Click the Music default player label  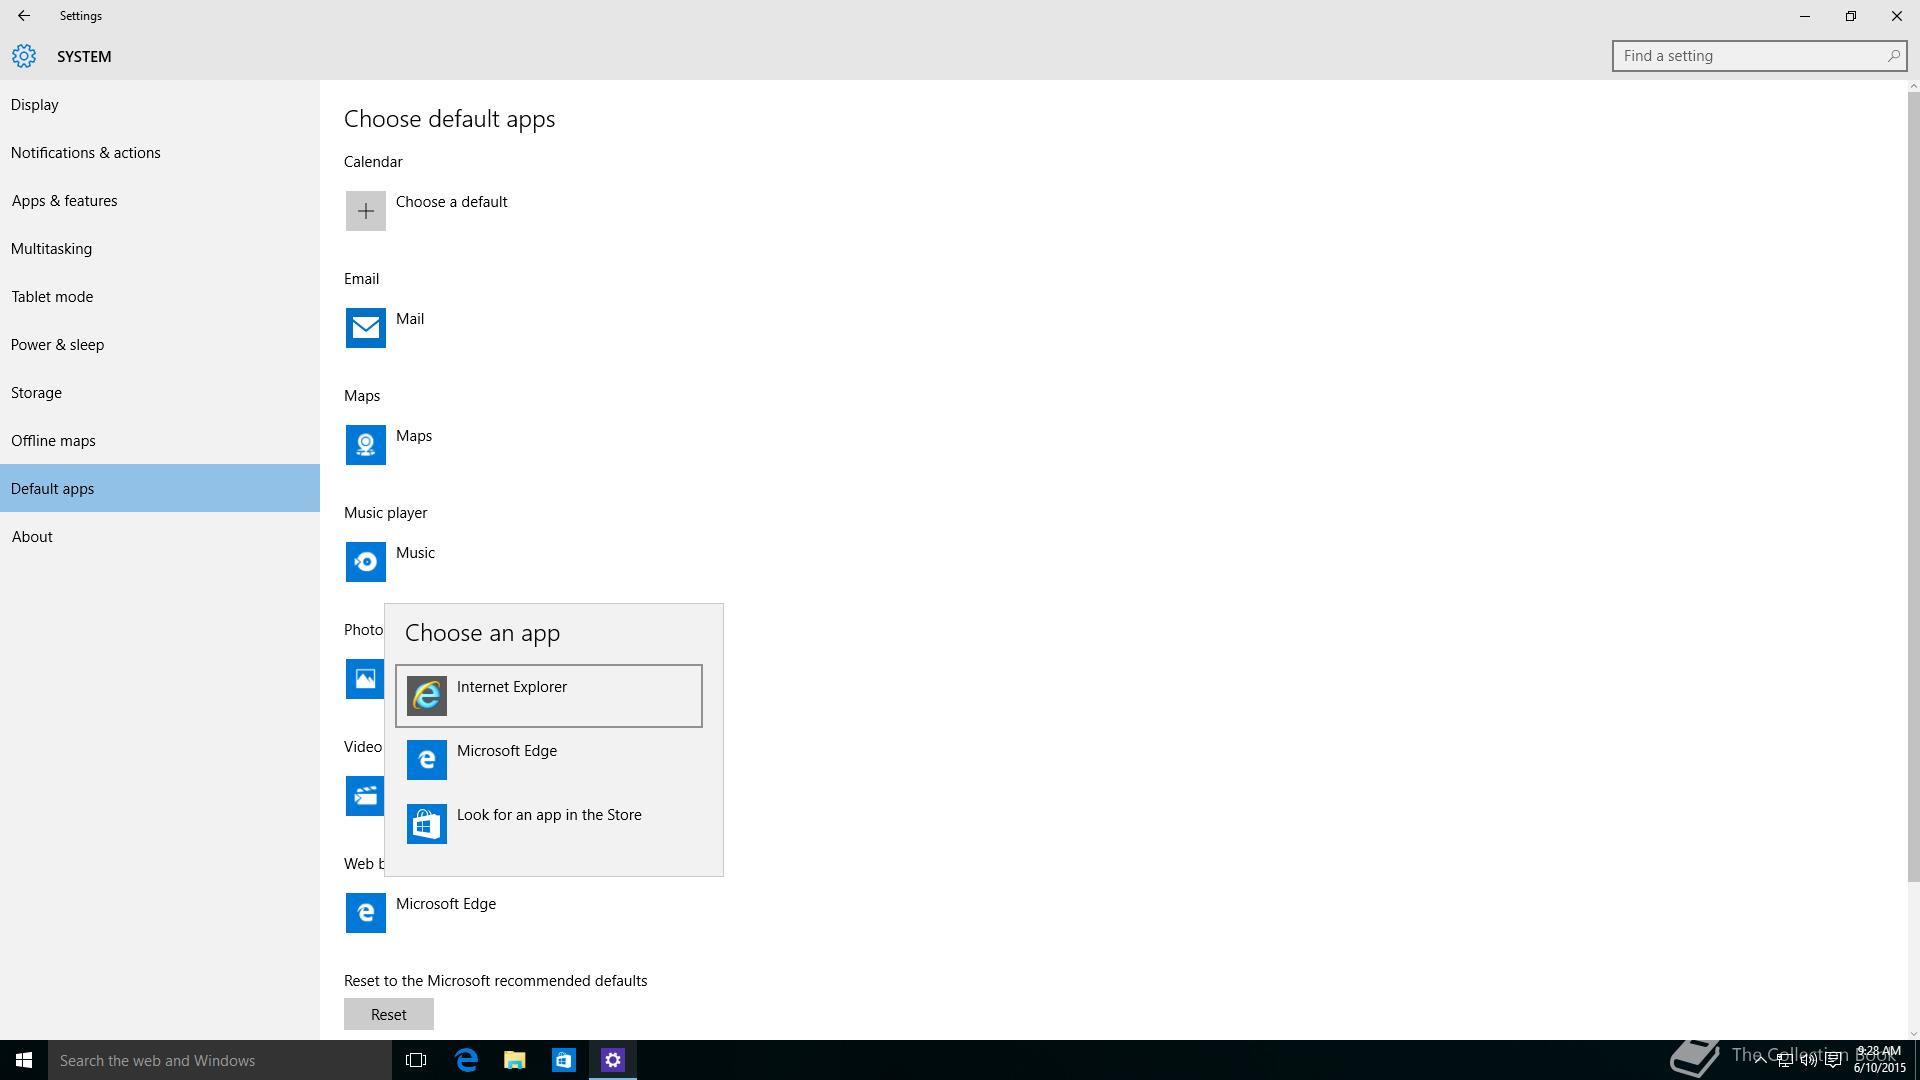point(415,553)
